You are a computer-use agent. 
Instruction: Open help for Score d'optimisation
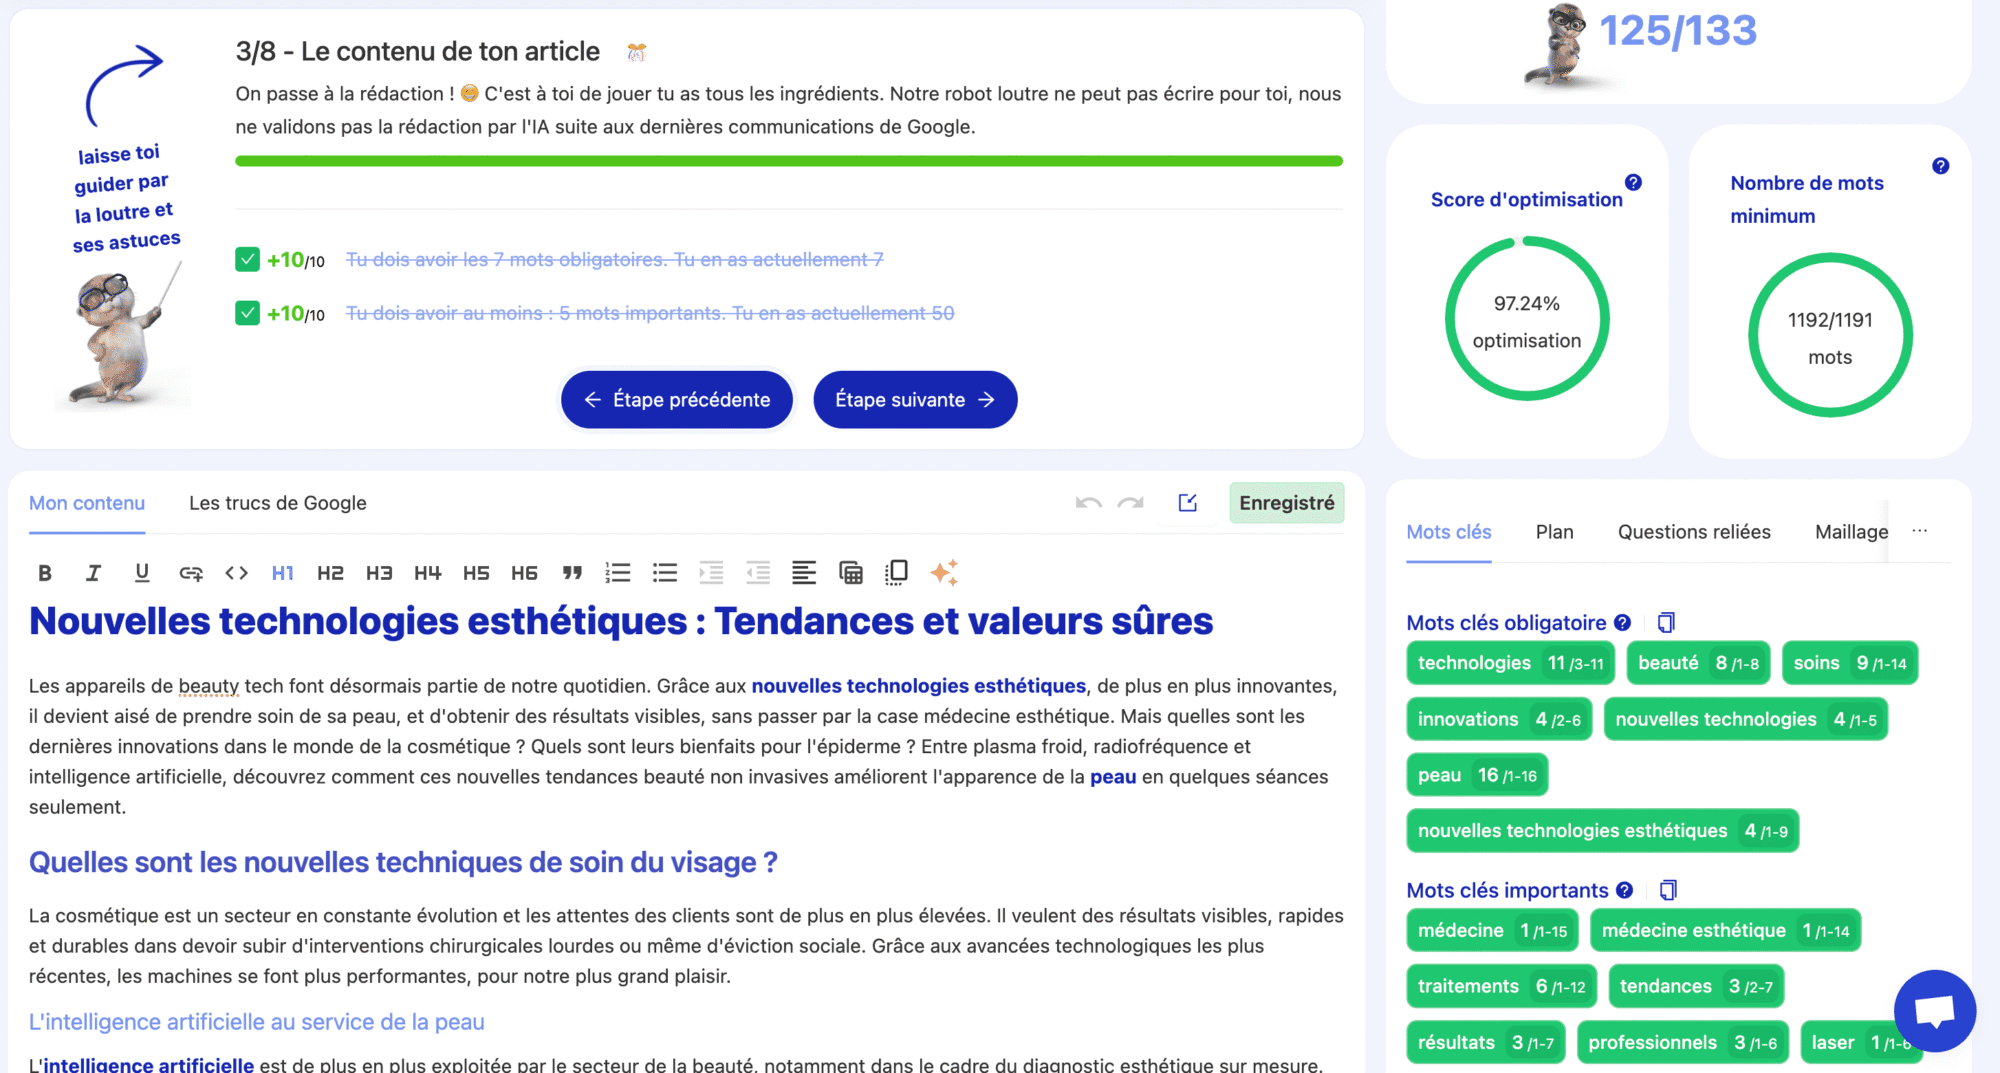[x=1633, y=182]
